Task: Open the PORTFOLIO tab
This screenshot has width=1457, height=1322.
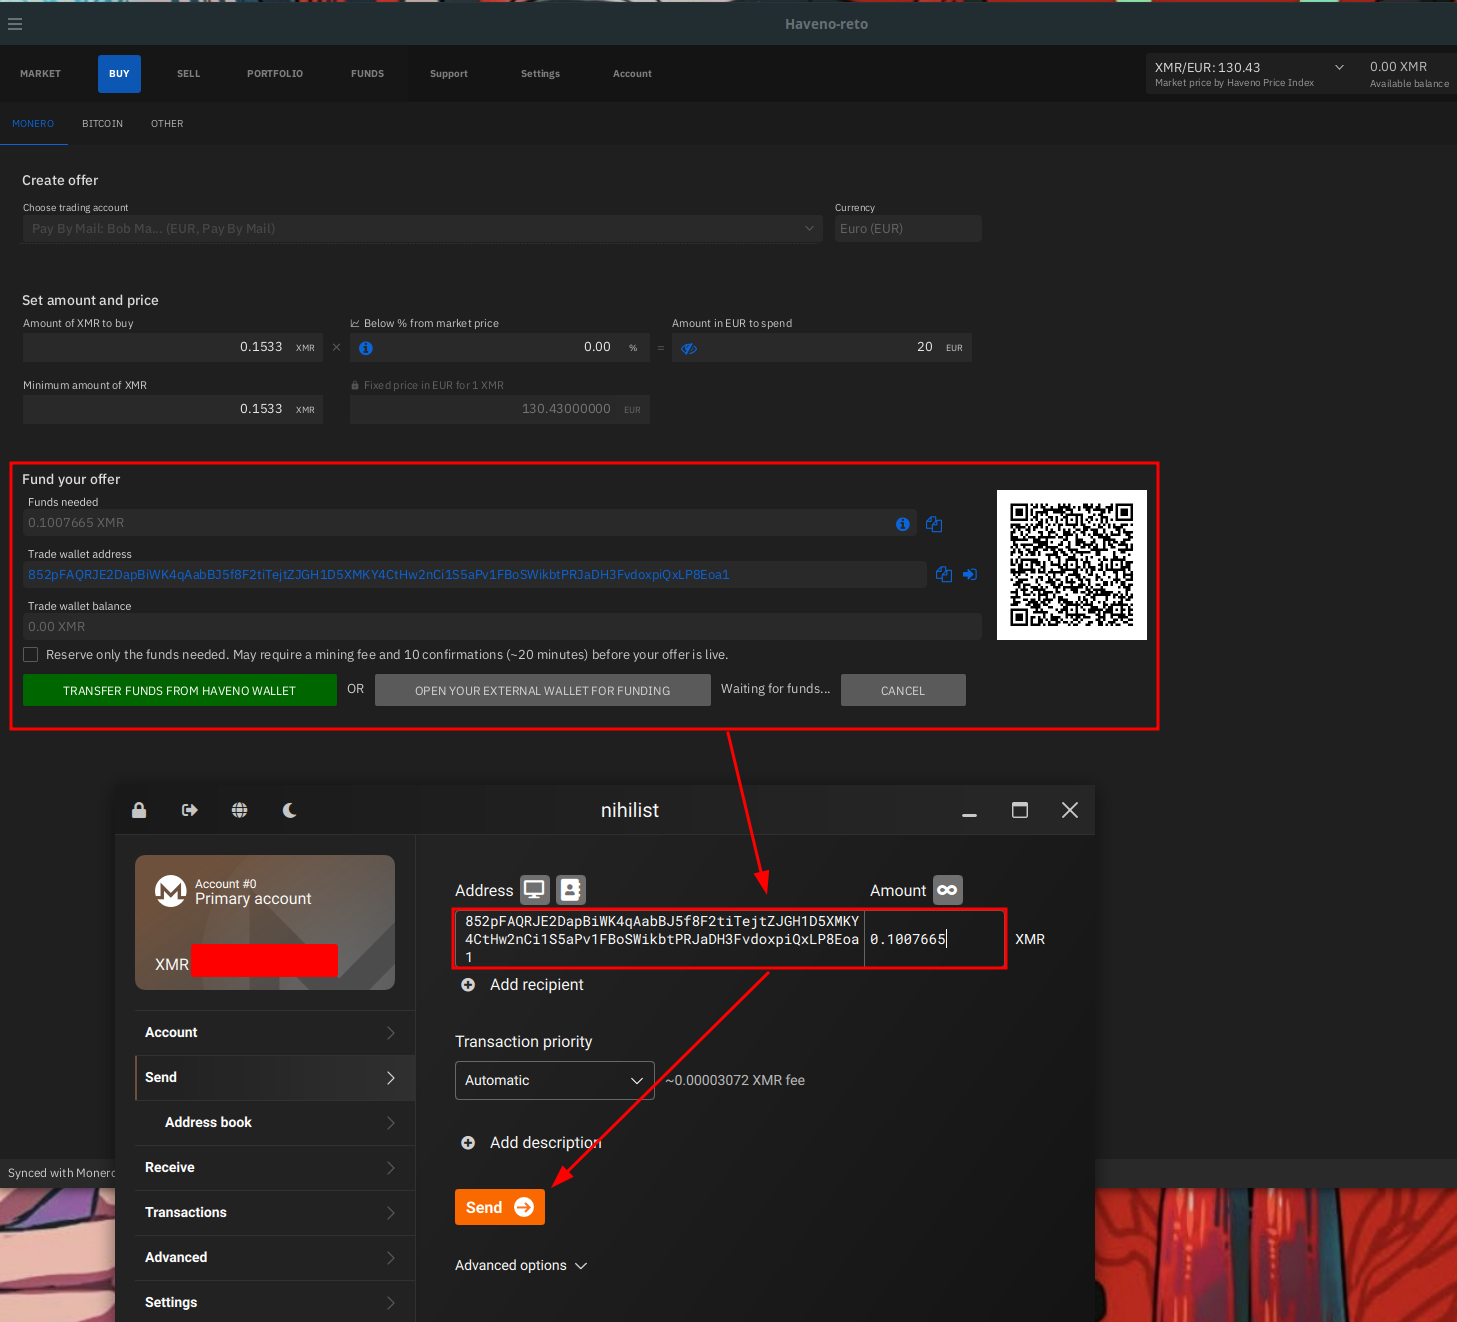Action: coord(275,74)
